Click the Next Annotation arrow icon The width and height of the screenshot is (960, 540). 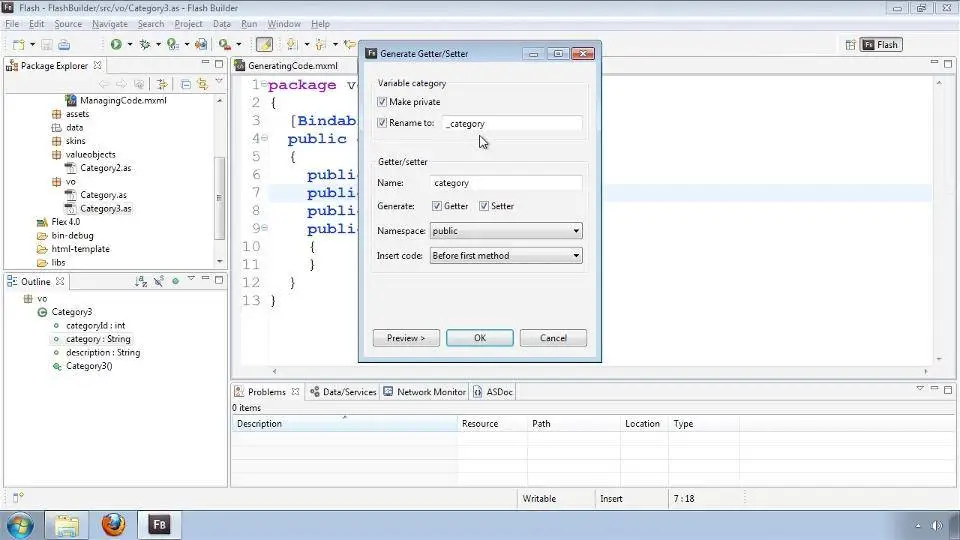pos(292,44)
